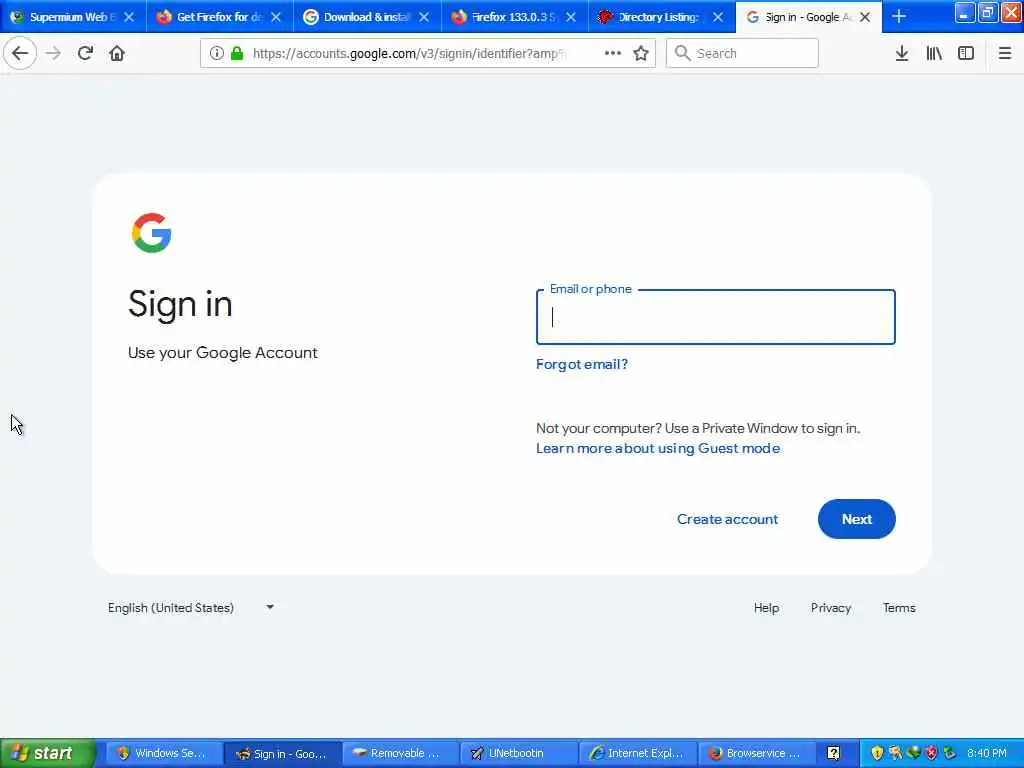Open page actions three-dot menu
This screenshot has height=768, width=1024.
pyautogui.click(x=613, y=54)
